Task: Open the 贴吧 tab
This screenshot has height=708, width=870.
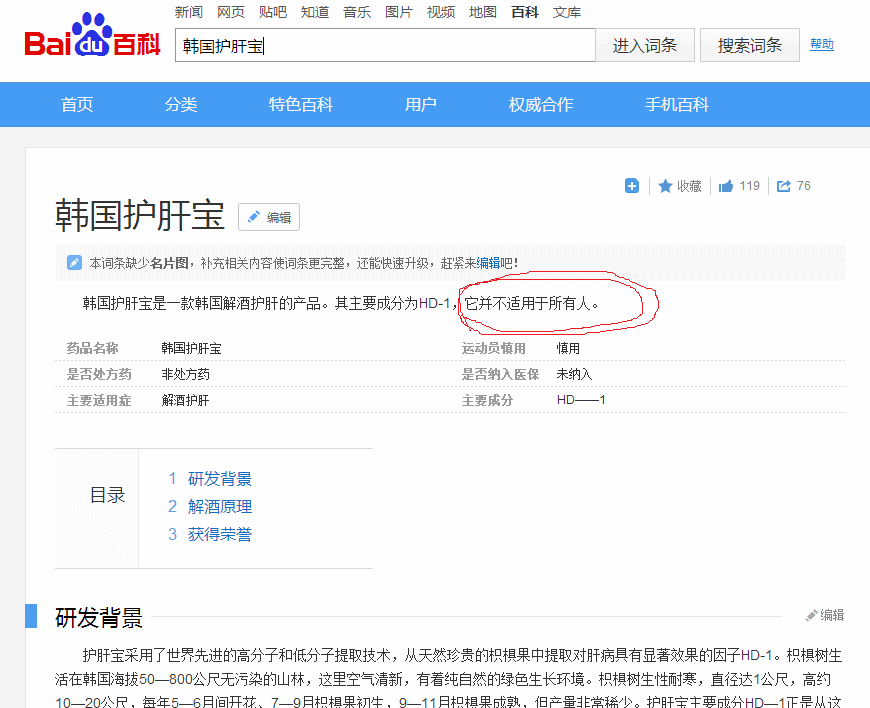Action: pyautogui.click(x=273, y=12)
